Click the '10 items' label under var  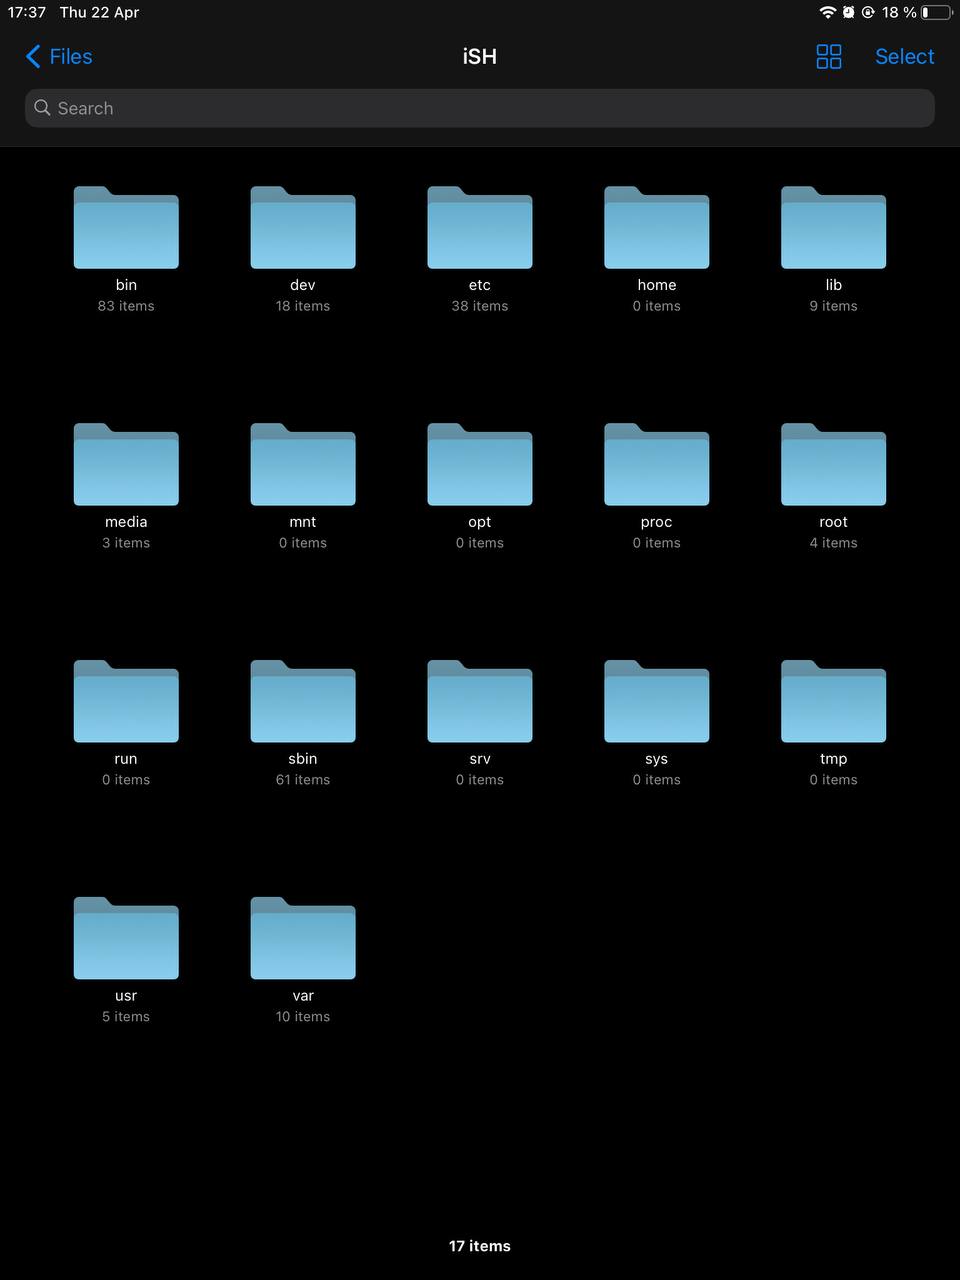coord(303,1017)
